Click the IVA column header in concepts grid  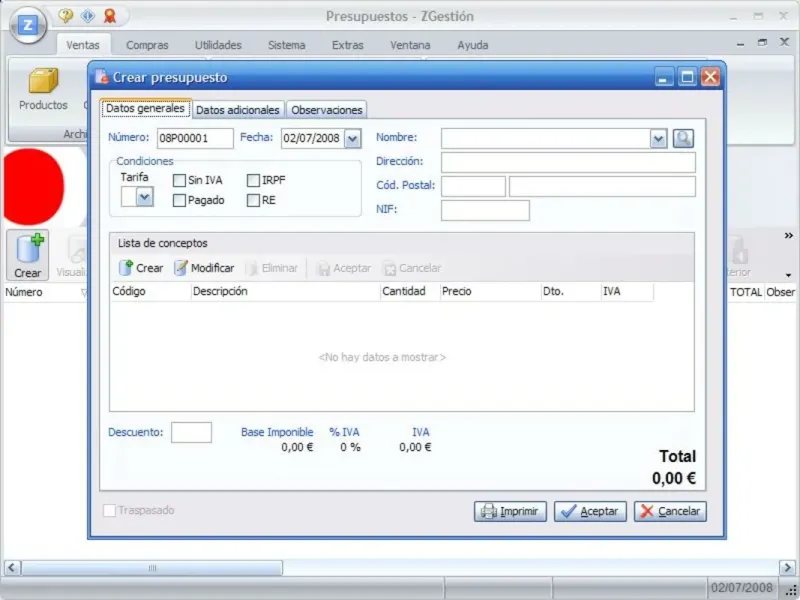(627, 291)
